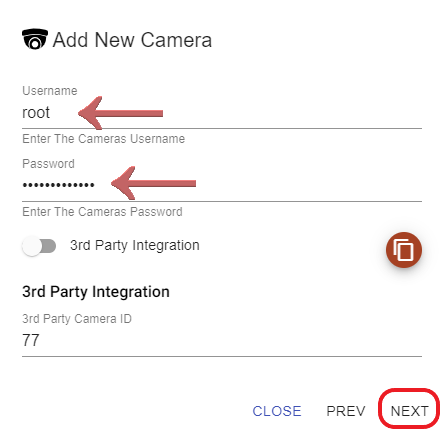
Task: Select the 3rd Party Camera ID field
Action: (x=222, y=341)
